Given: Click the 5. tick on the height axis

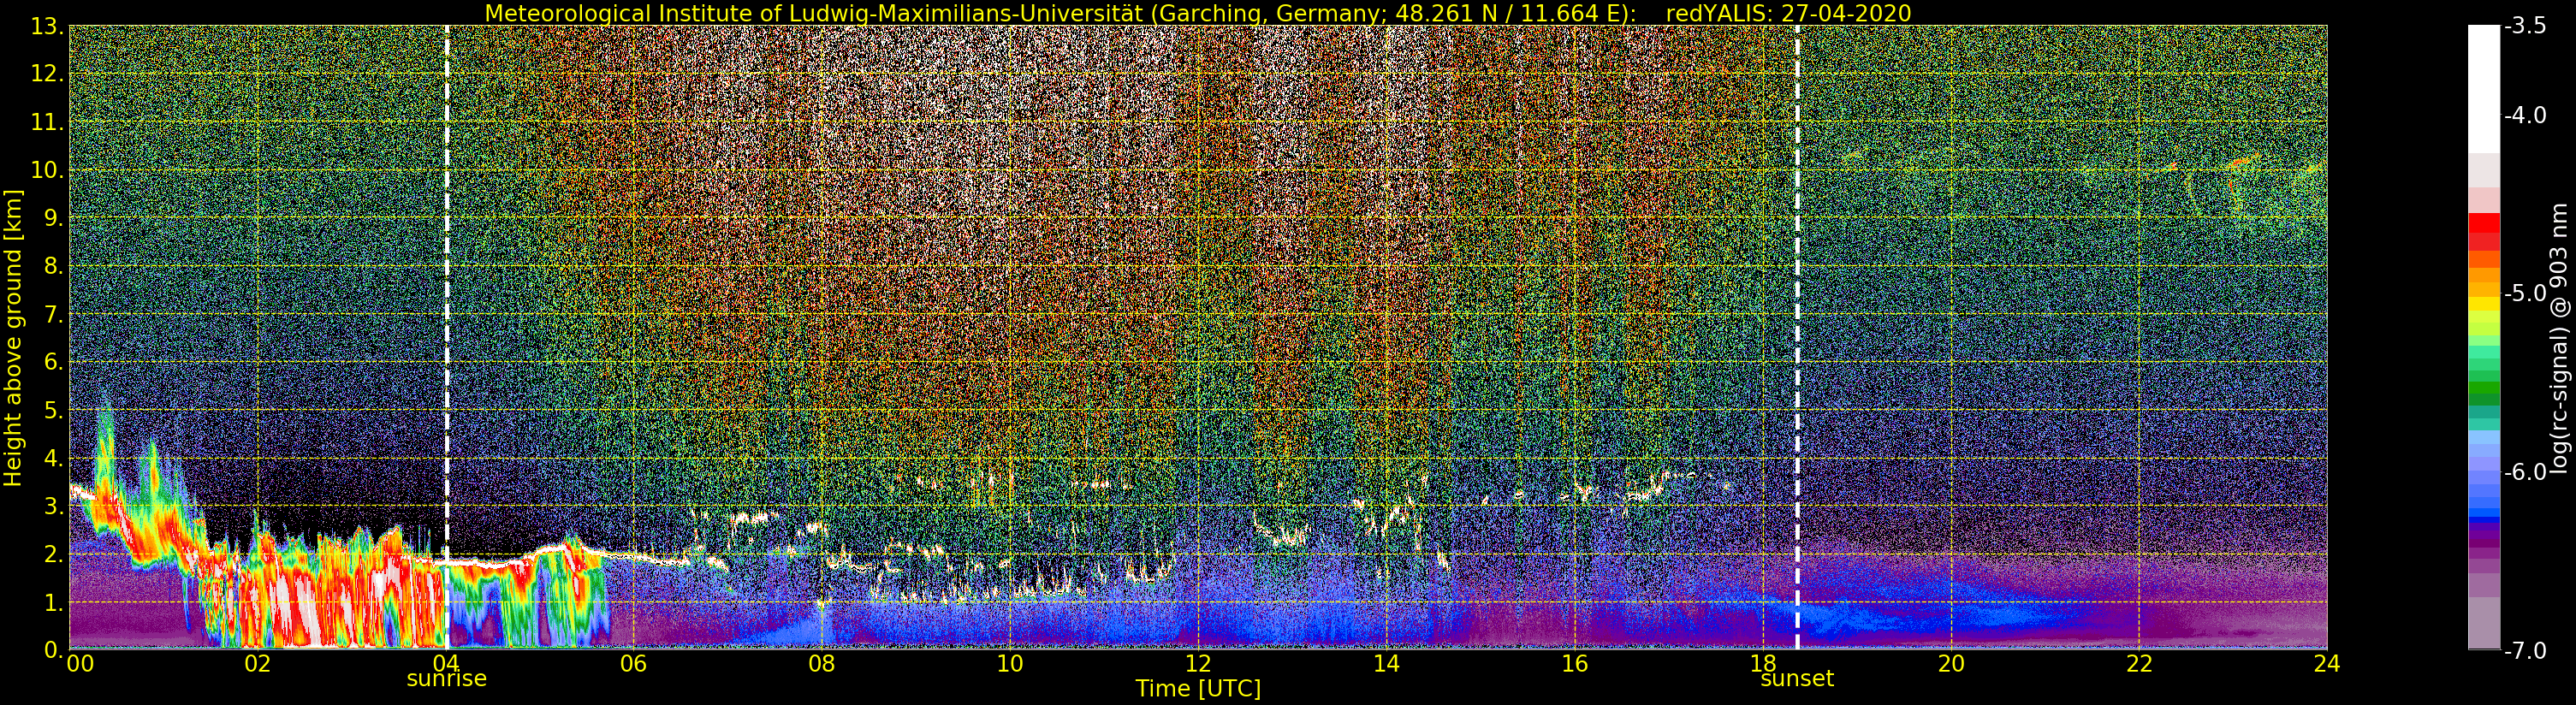Looking at the screenshot, I should (53, 410).
